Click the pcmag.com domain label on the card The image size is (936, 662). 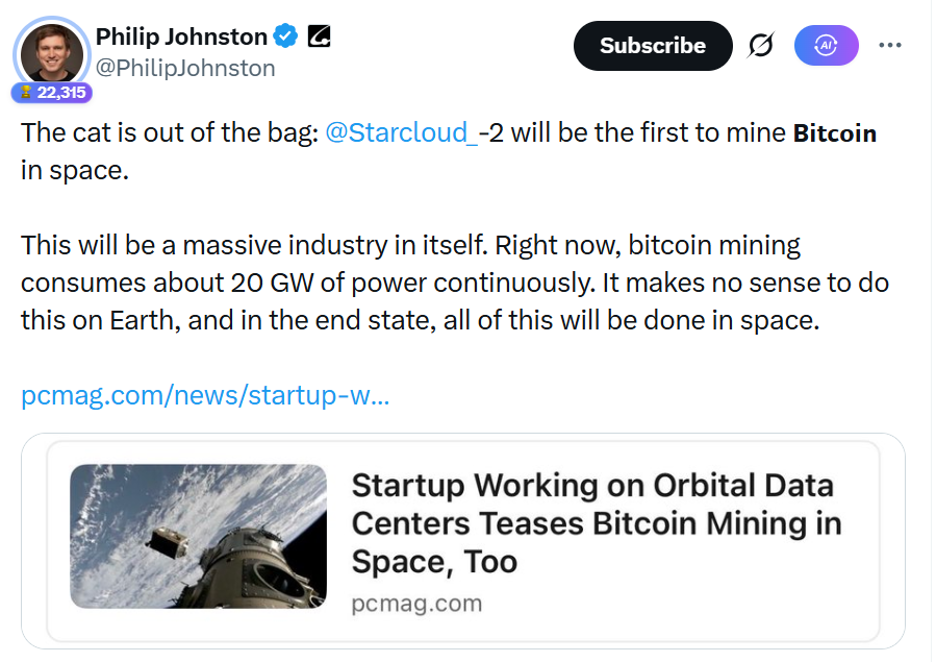(416, 603)
